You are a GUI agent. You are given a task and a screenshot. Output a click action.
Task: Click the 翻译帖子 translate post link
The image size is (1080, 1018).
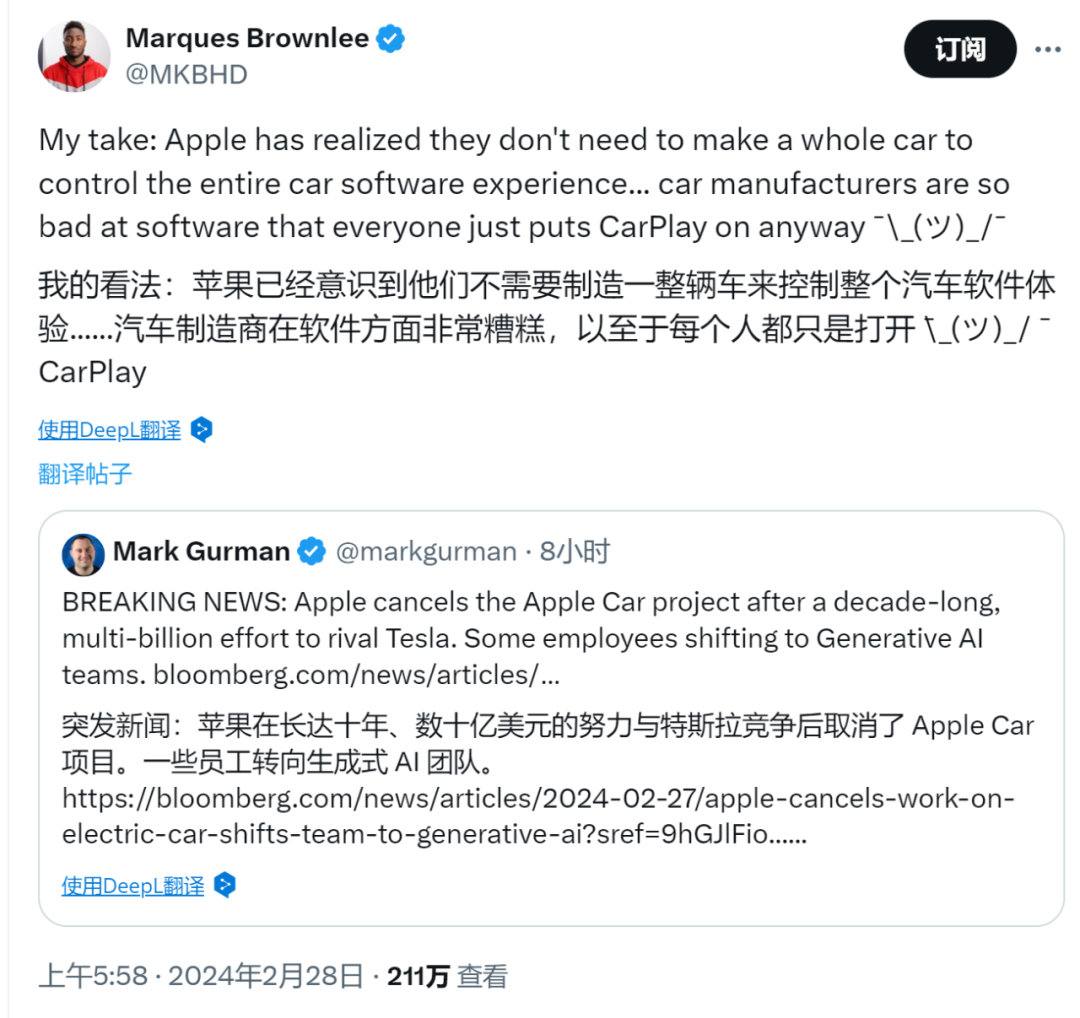pos(85,473)
